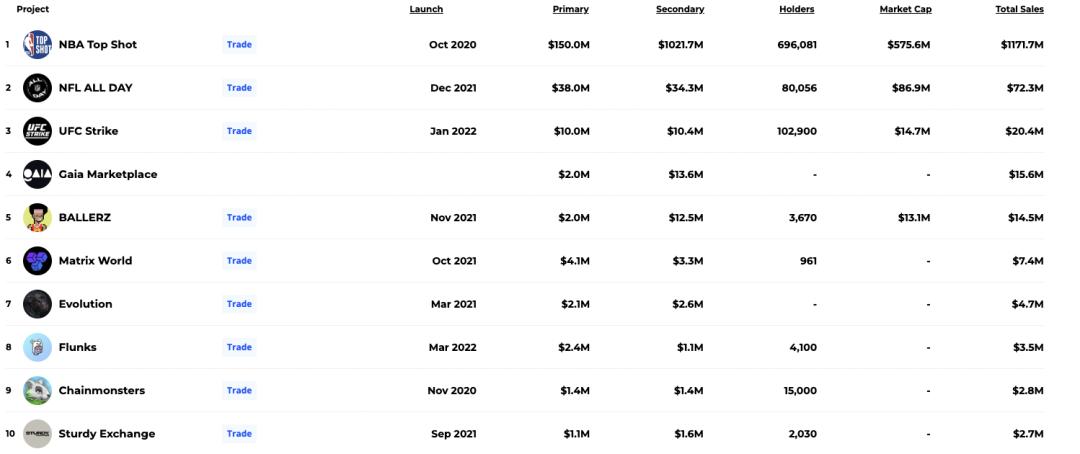Open the Chainmonsters project name link
Image resolution: width=1080 pixels, height=454 pixels.
pyautogui.click(x=102, y=390)
